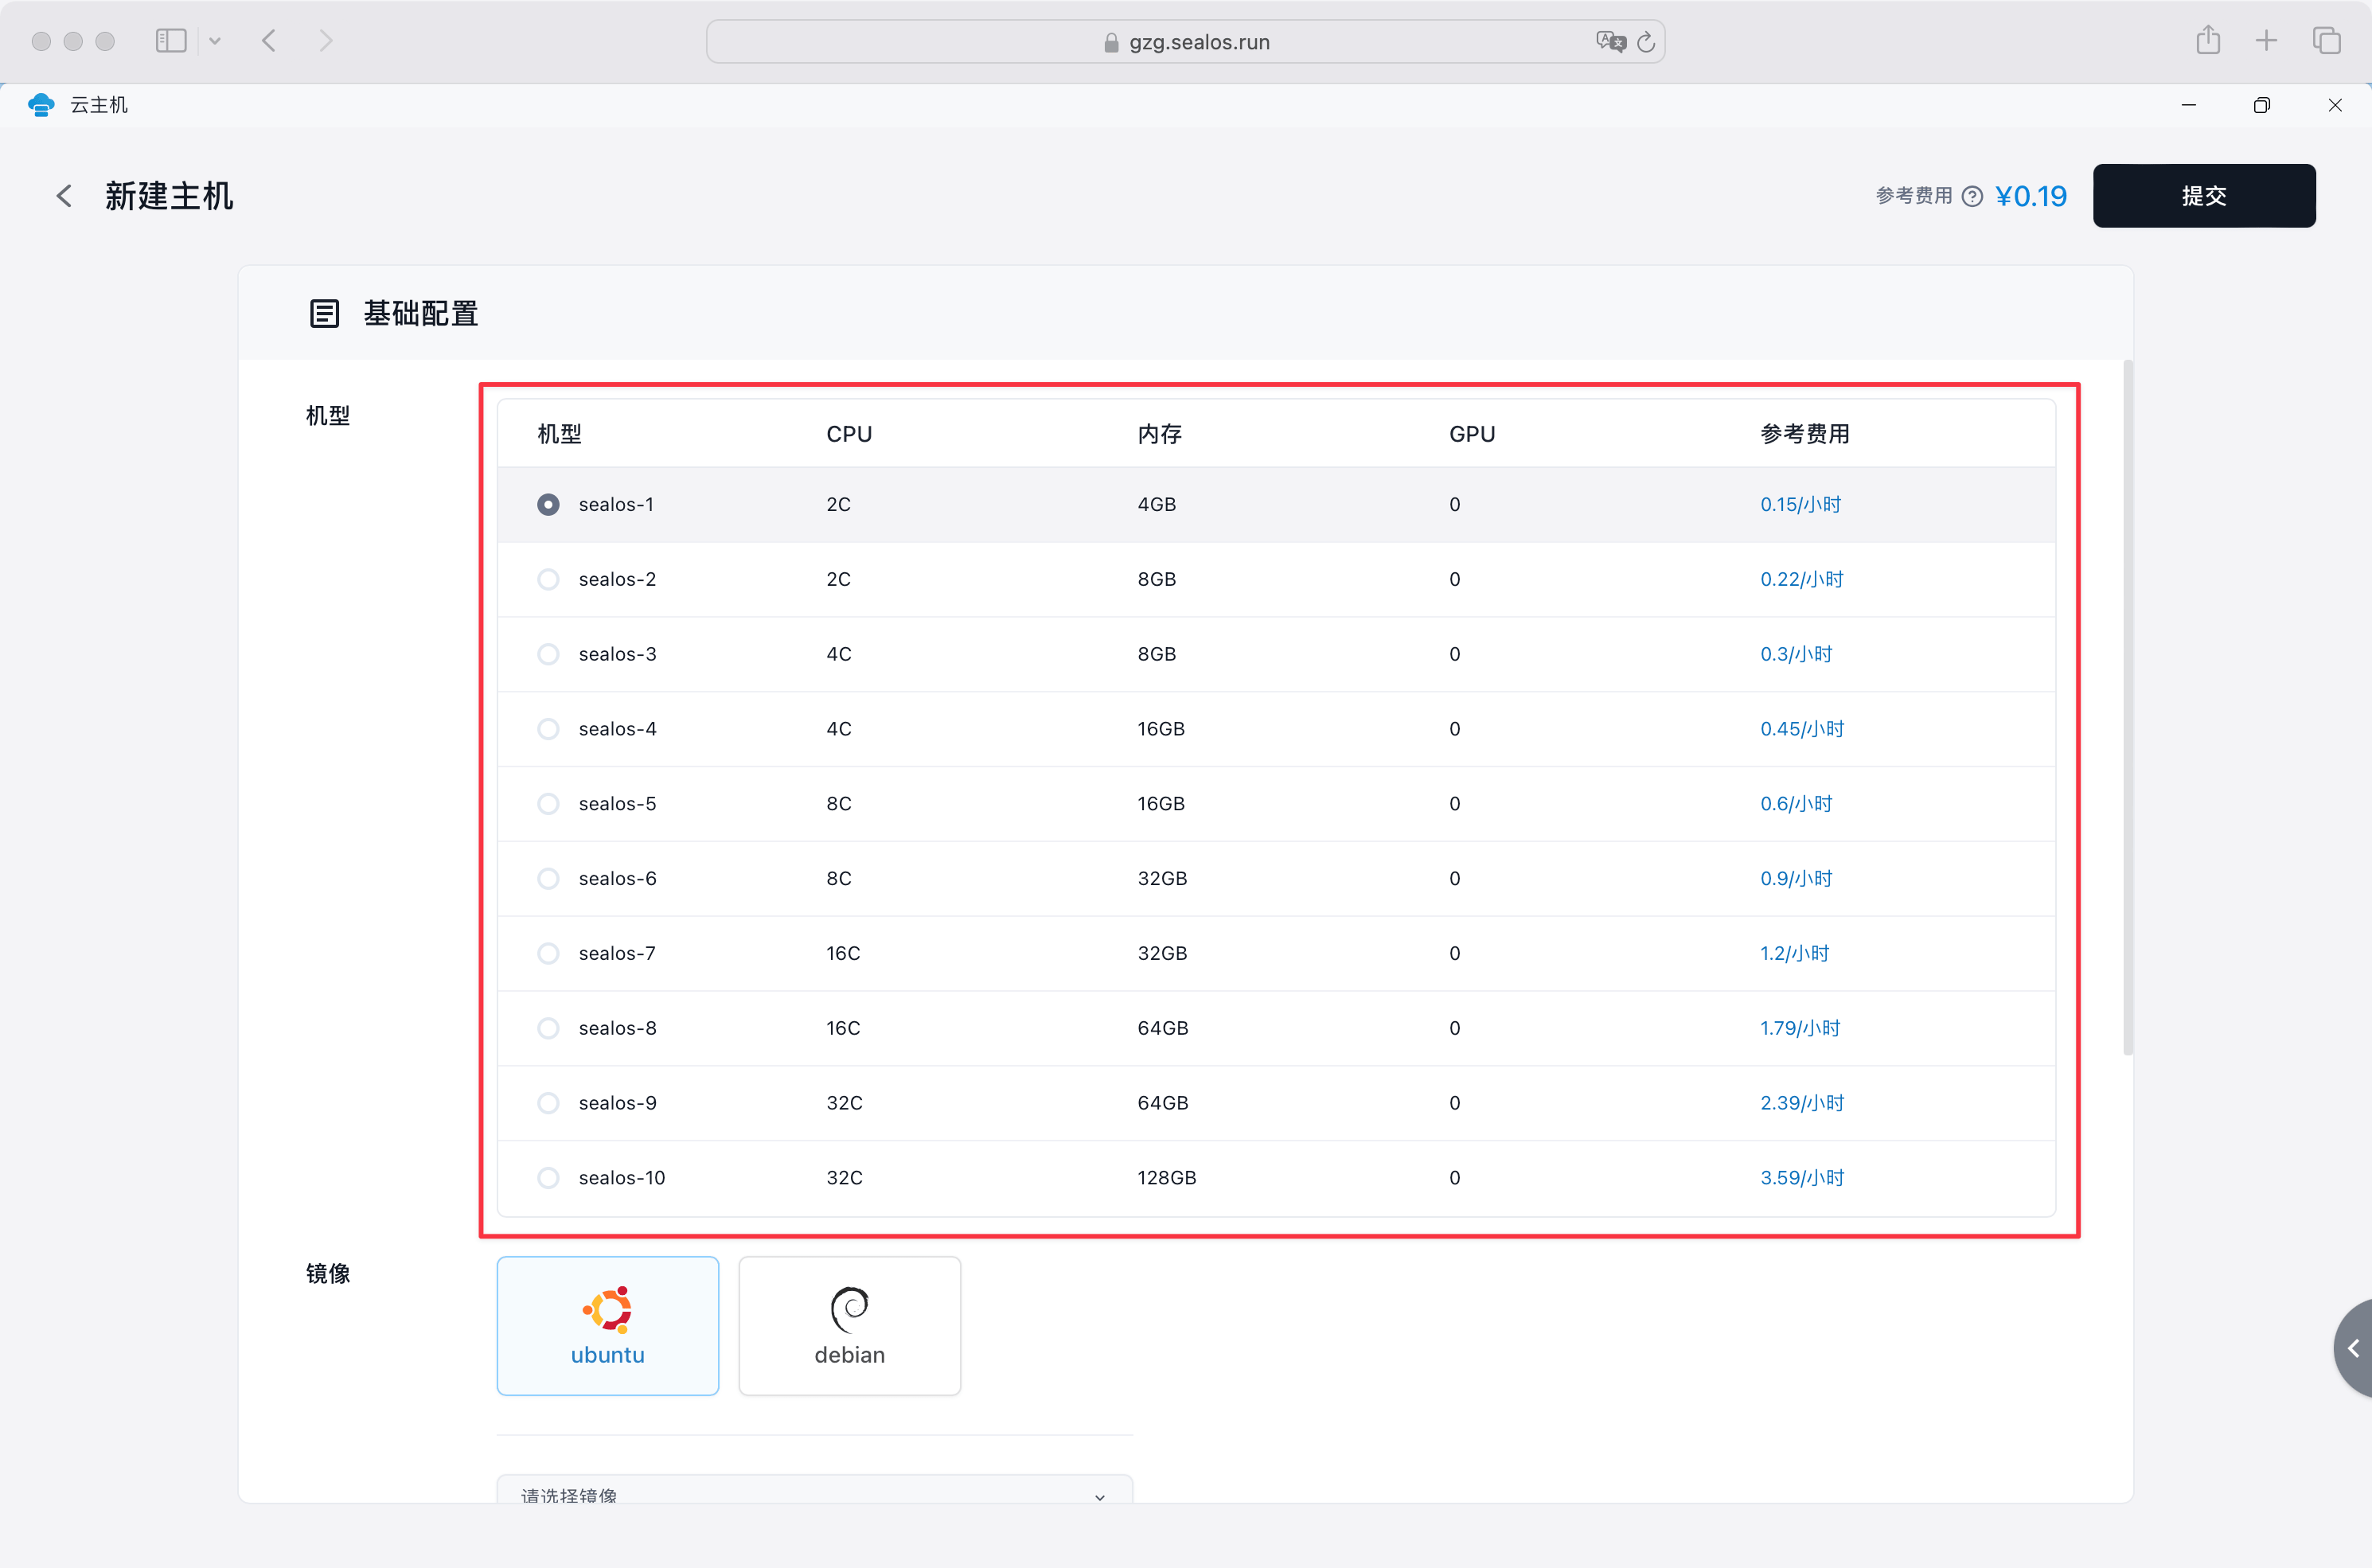The height and width of the screenshot is (1568, 2372).
Task: Click the 4GB memory cell of sealos-1
Action: point(1156,505)
